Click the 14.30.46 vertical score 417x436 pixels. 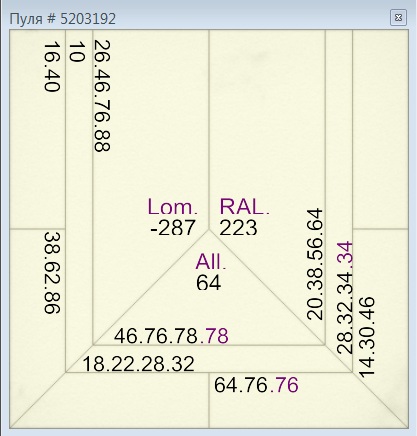pos(367,337)
